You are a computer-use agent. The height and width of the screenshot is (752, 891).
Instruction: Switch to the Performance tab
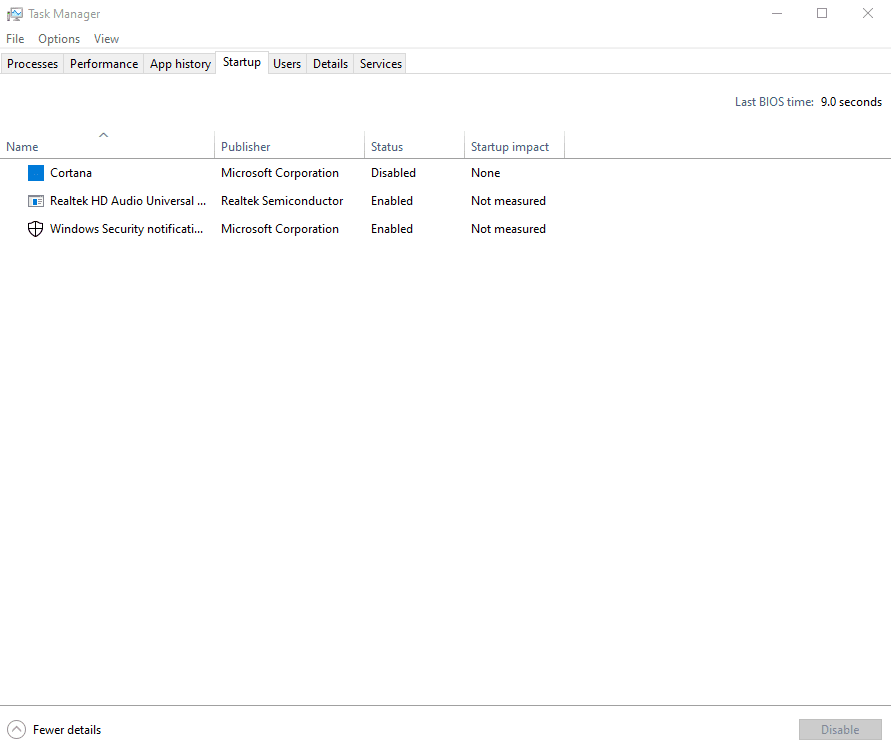click(104, 64)
